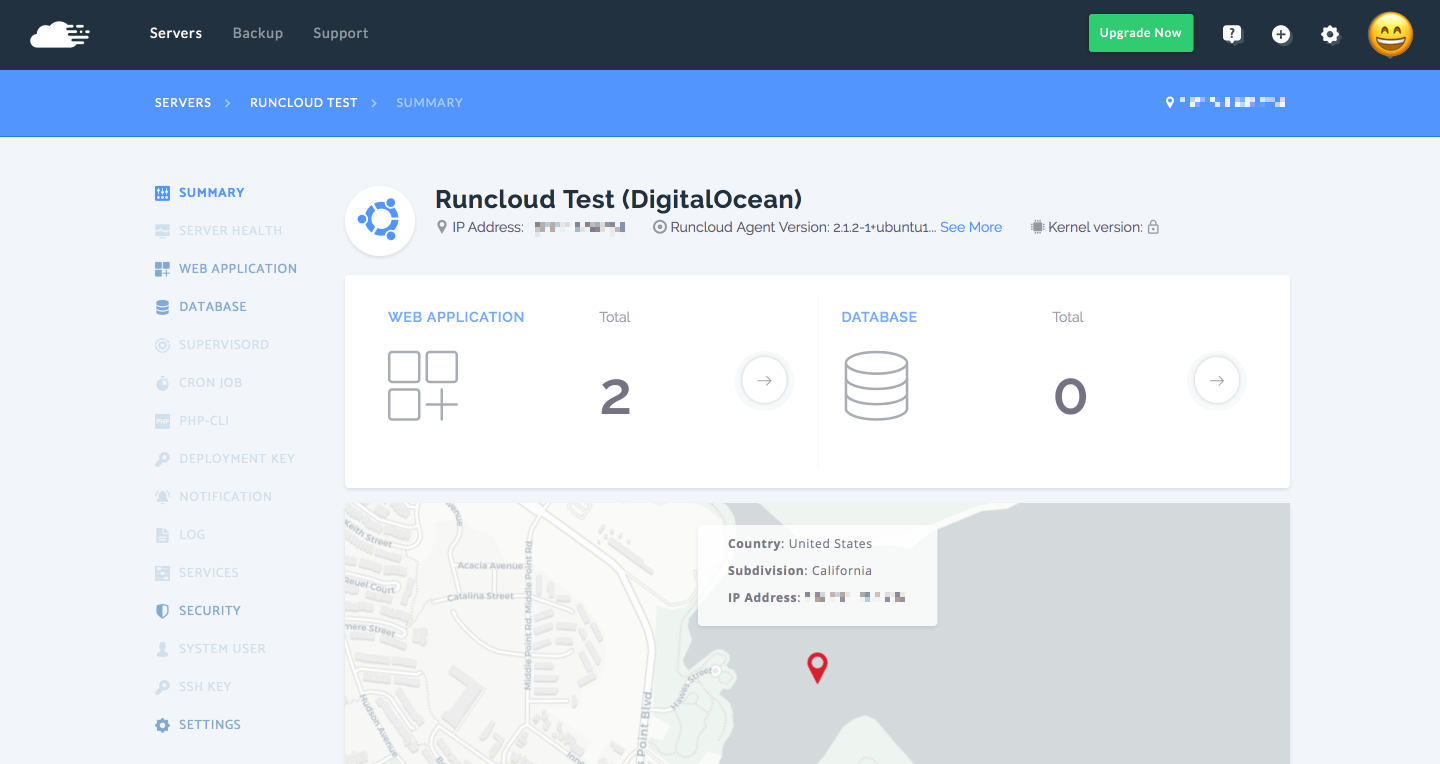
Task: Click the large web application grid icon
Action: [423, 385]
